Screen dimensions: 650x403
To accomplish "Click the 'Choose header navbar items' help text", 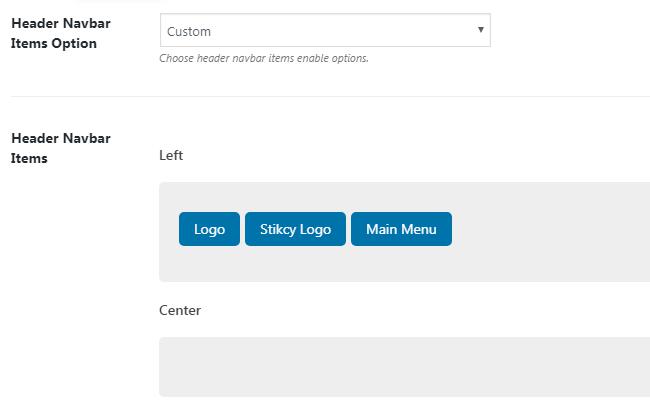I will (x=264, y=58).
